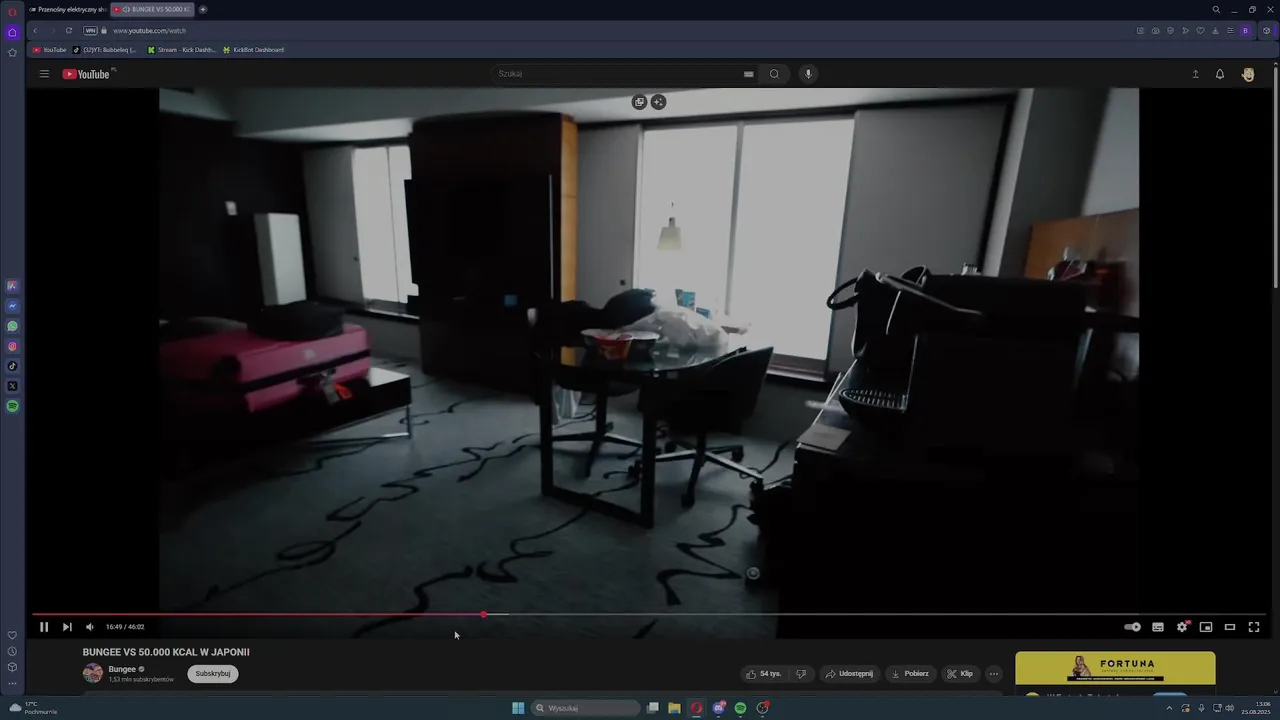This screenshot has height=720, width=1280.
Task: Go to YouTube home via logo
Action: pos(87,74)
